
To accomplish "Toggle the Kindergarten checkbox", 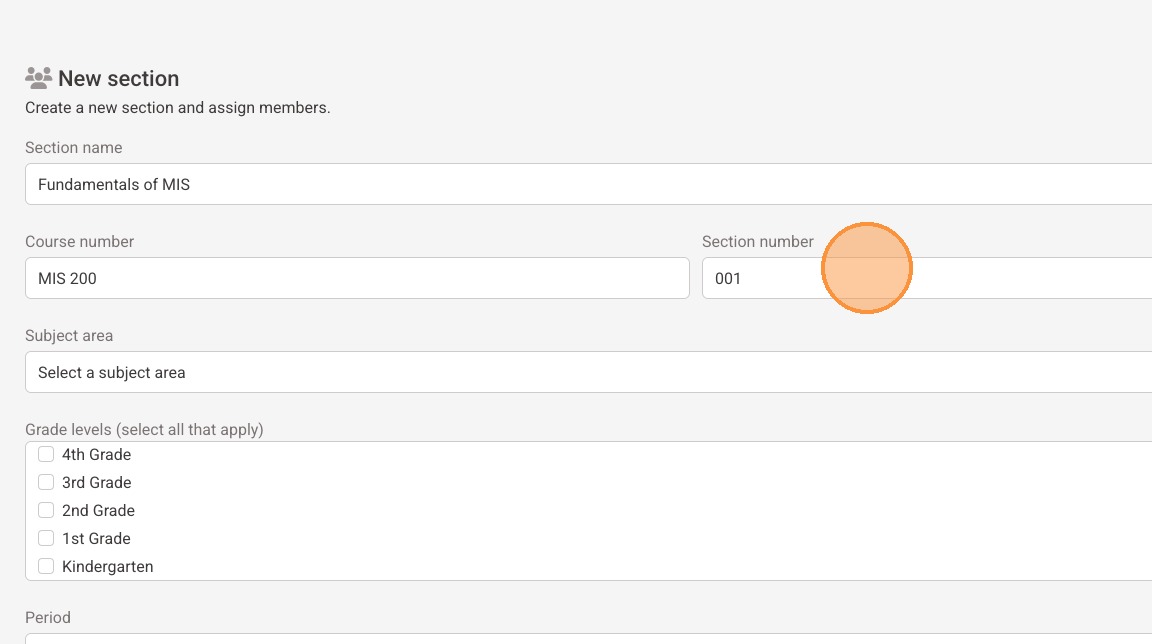I will [46, 566].
